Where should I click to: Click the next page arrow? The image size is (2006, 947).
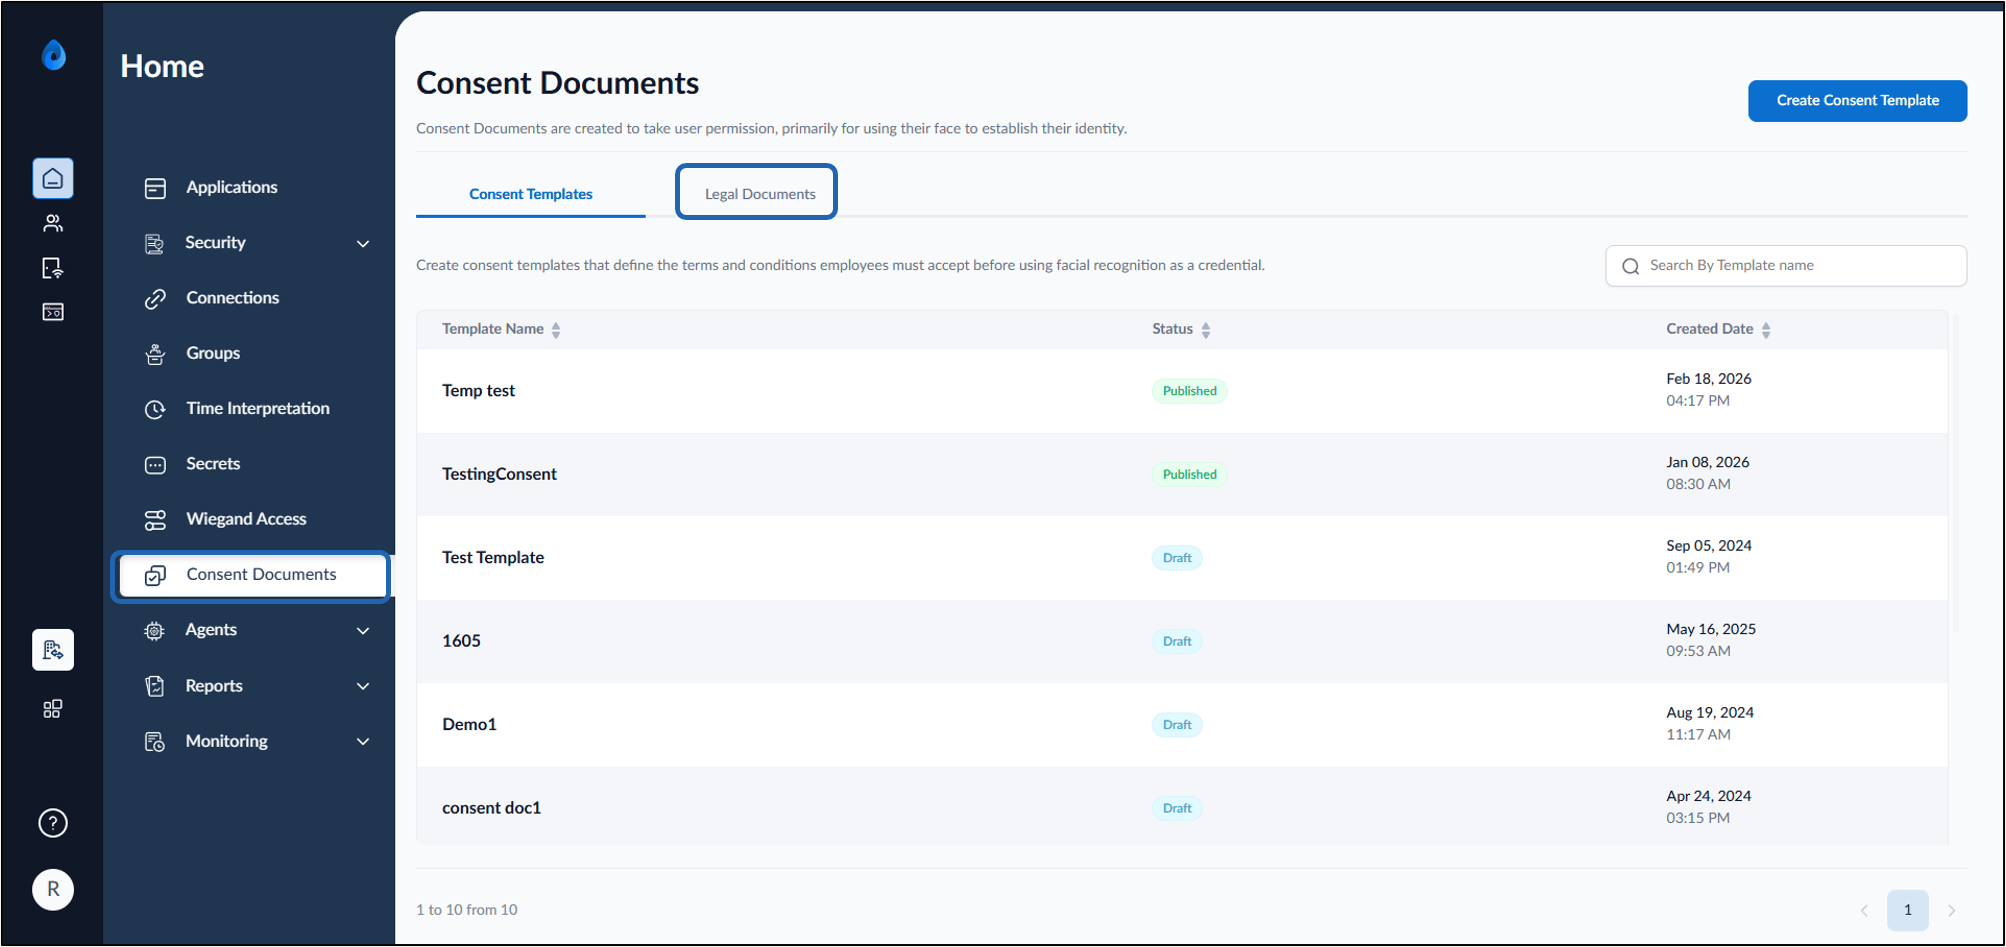(x=1951, y=910)
